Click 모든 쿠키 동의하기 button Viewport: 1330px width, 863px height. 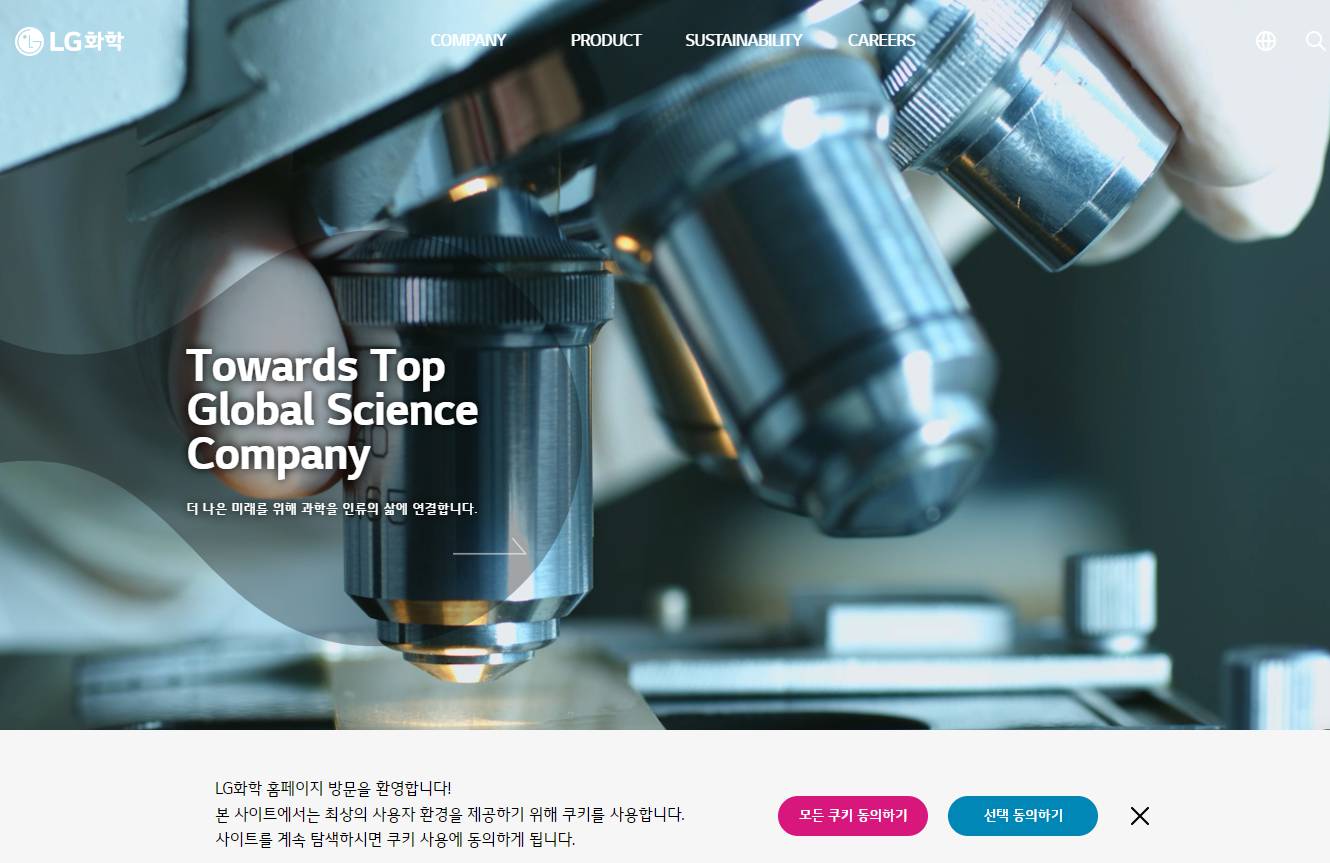[853, 816]
